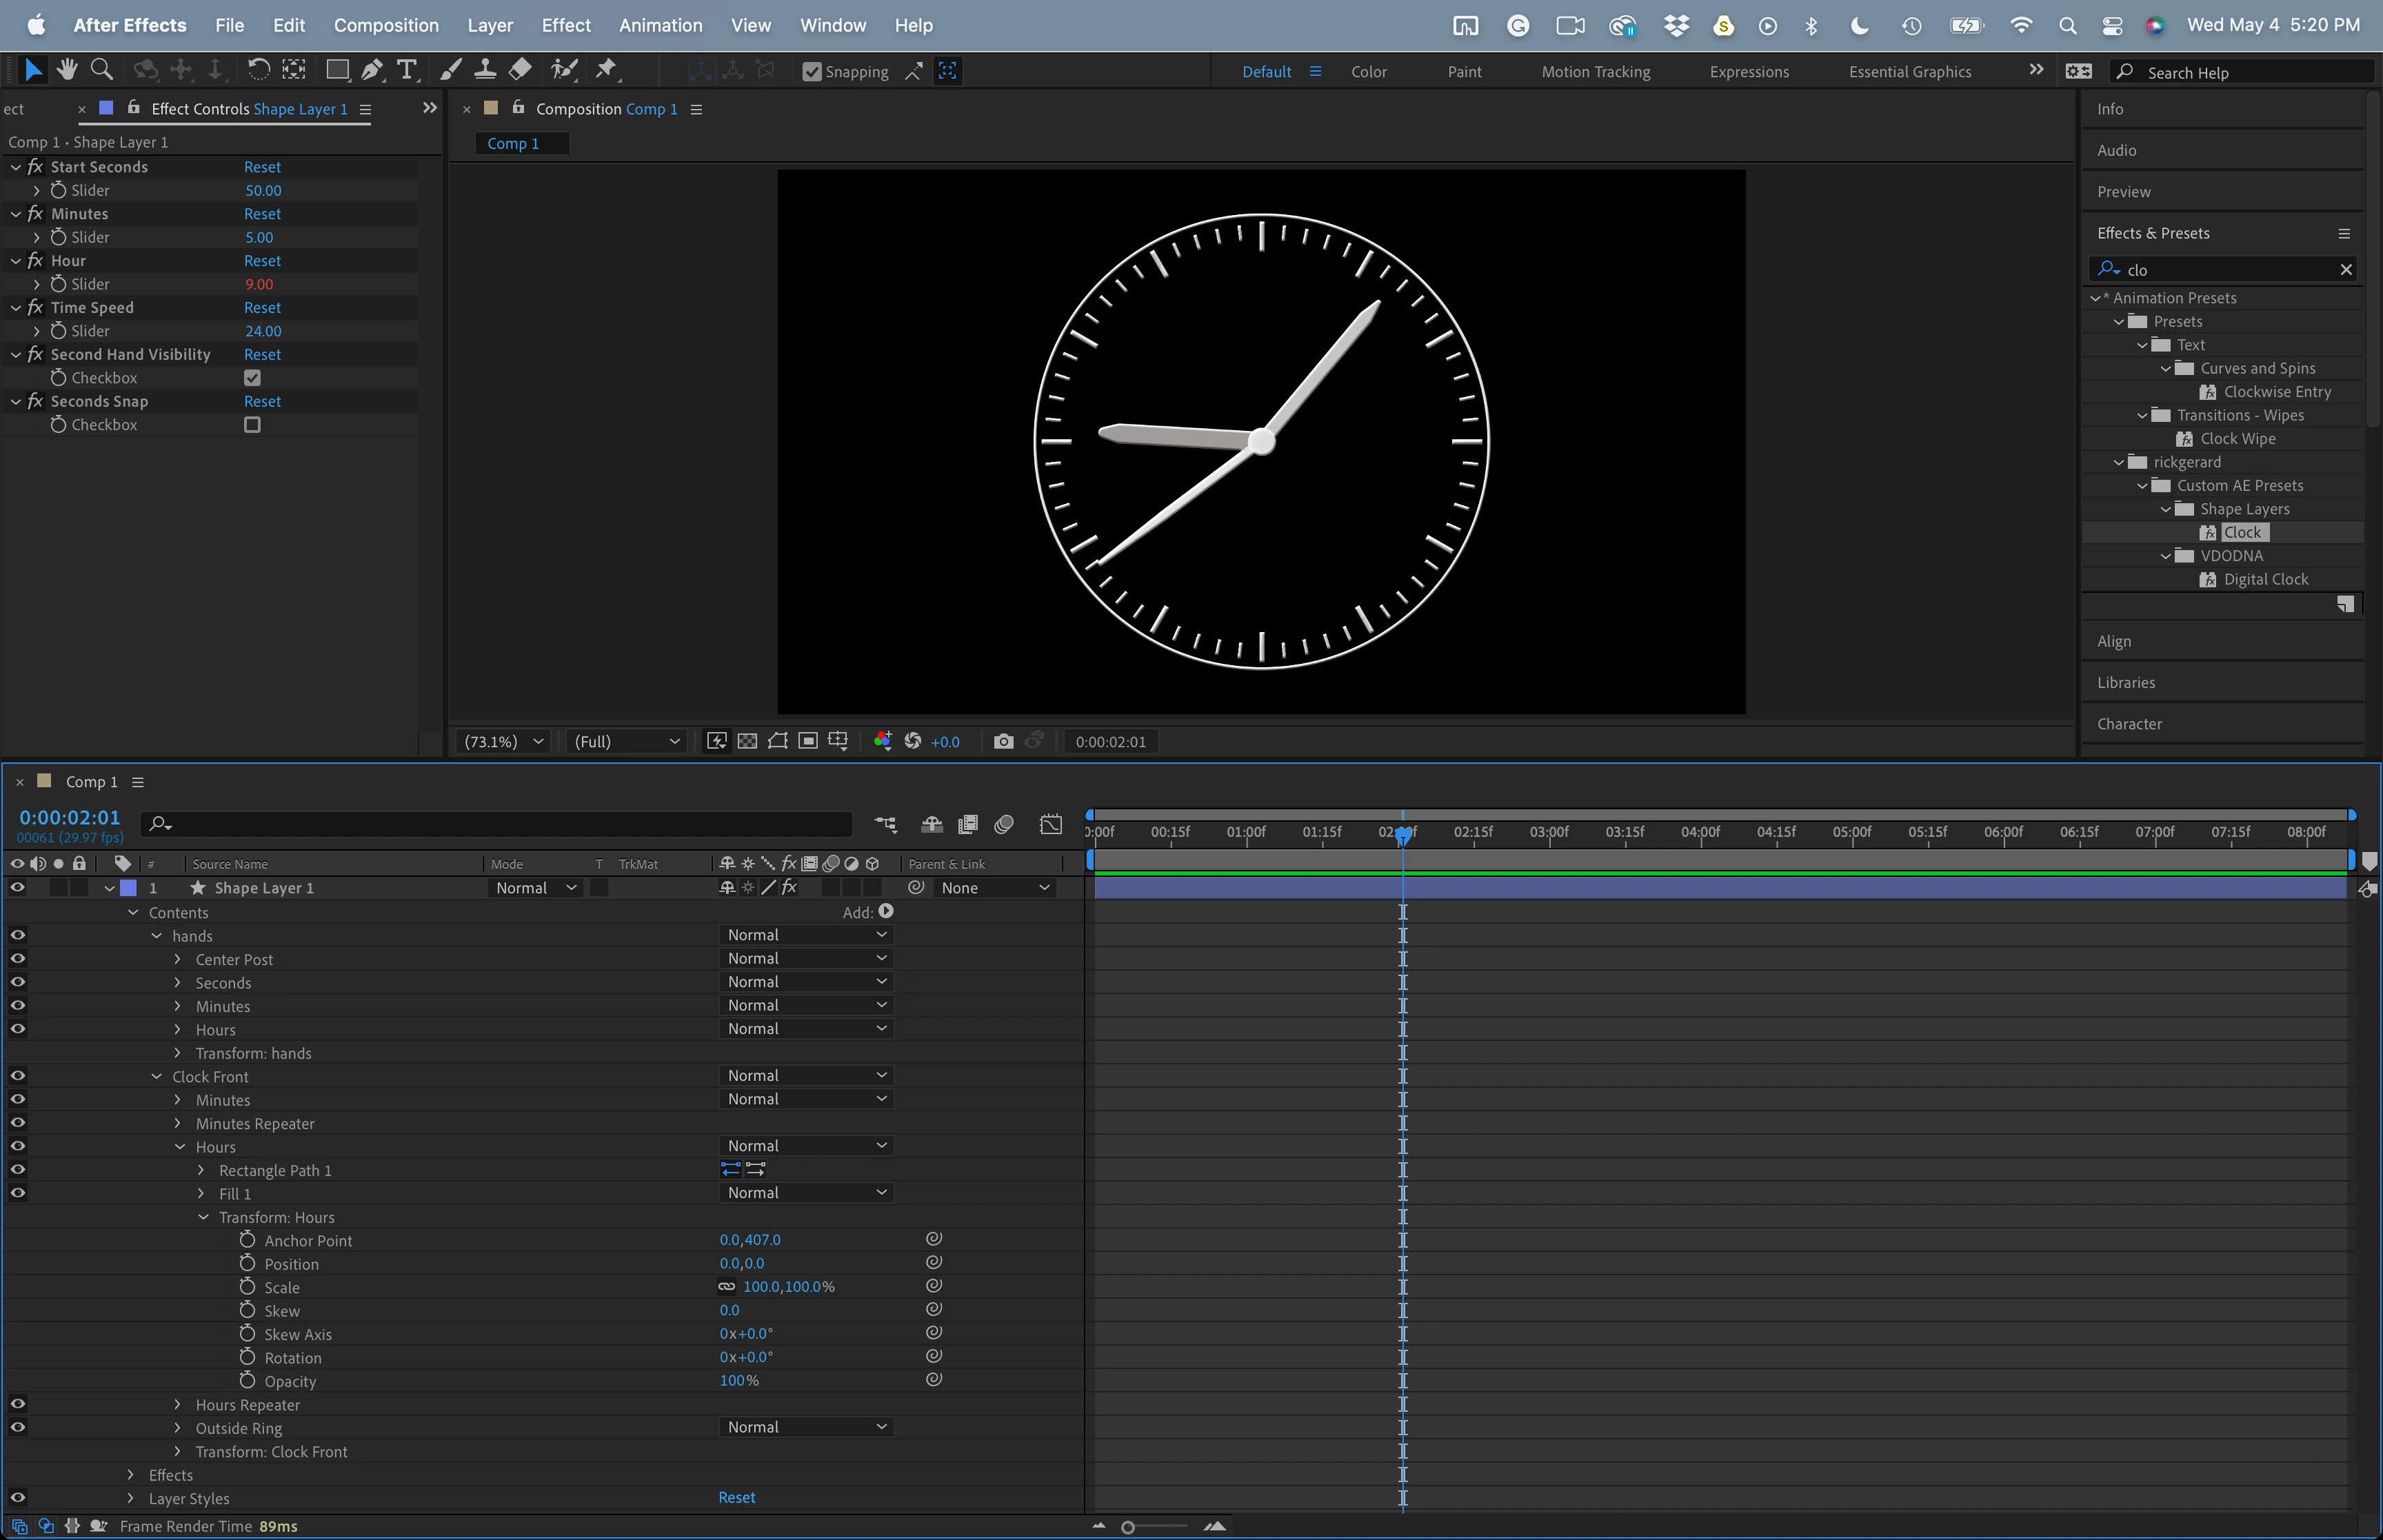The height and width of the screenshot is (1540, 2383).
Task: Activate the Puppet Pin tool
Action: point(606,70)
